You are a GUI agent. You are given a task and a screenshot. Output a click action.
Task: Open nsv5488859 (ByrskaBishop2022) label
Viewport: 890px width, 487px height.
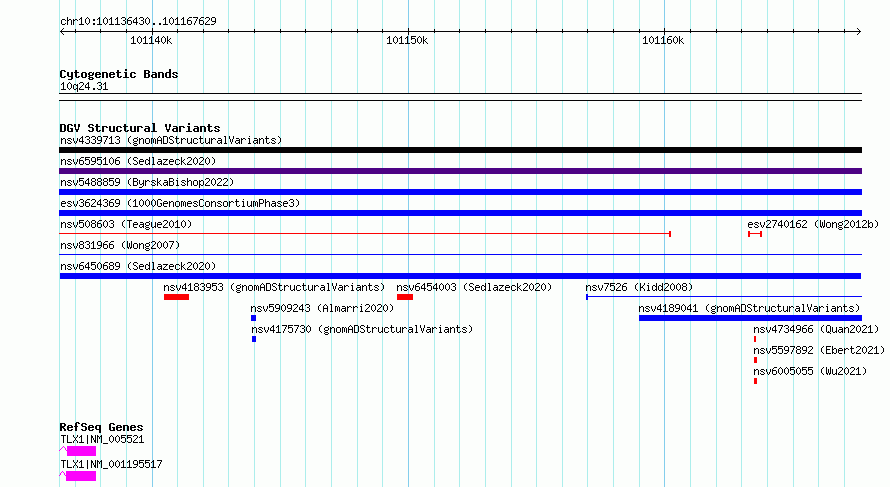pos(147,182)
